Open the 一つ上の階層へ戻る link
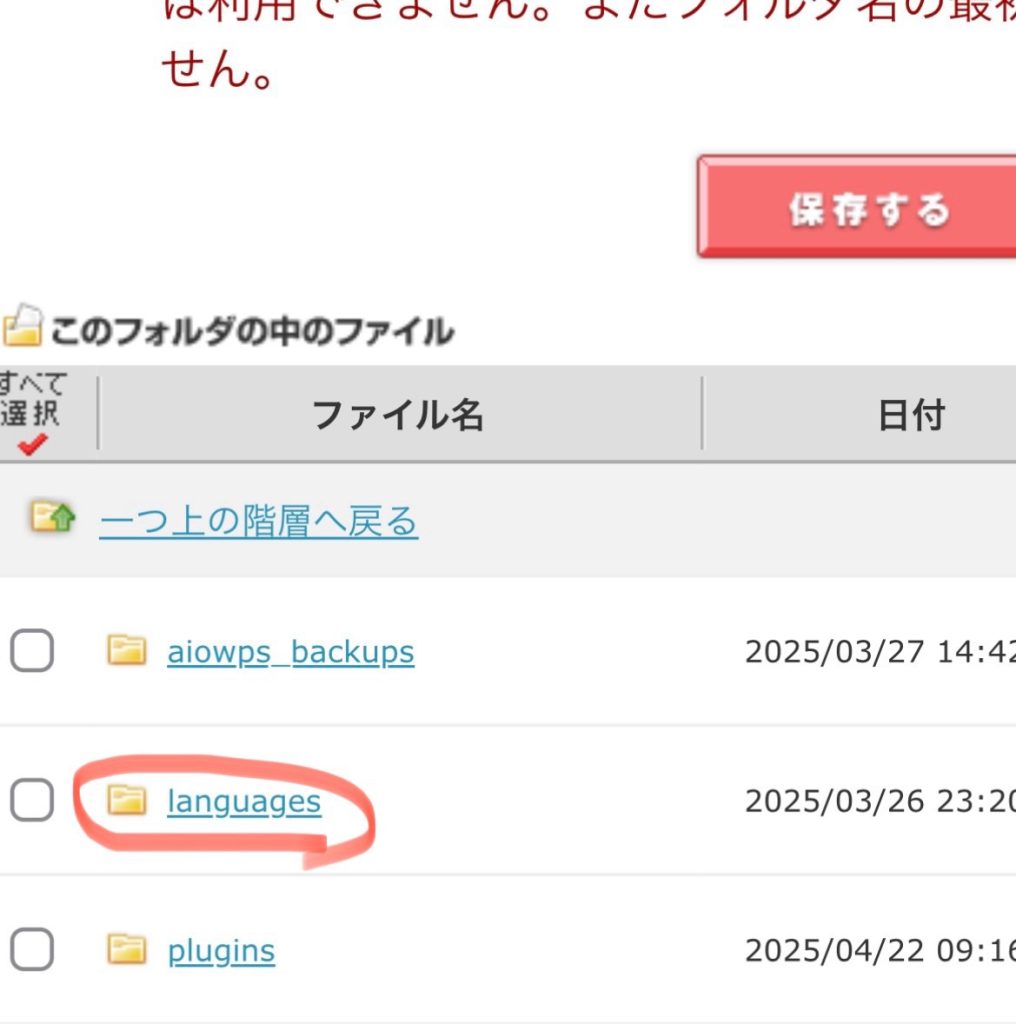Screen dimensions: 1016x1024 [258, 521]
